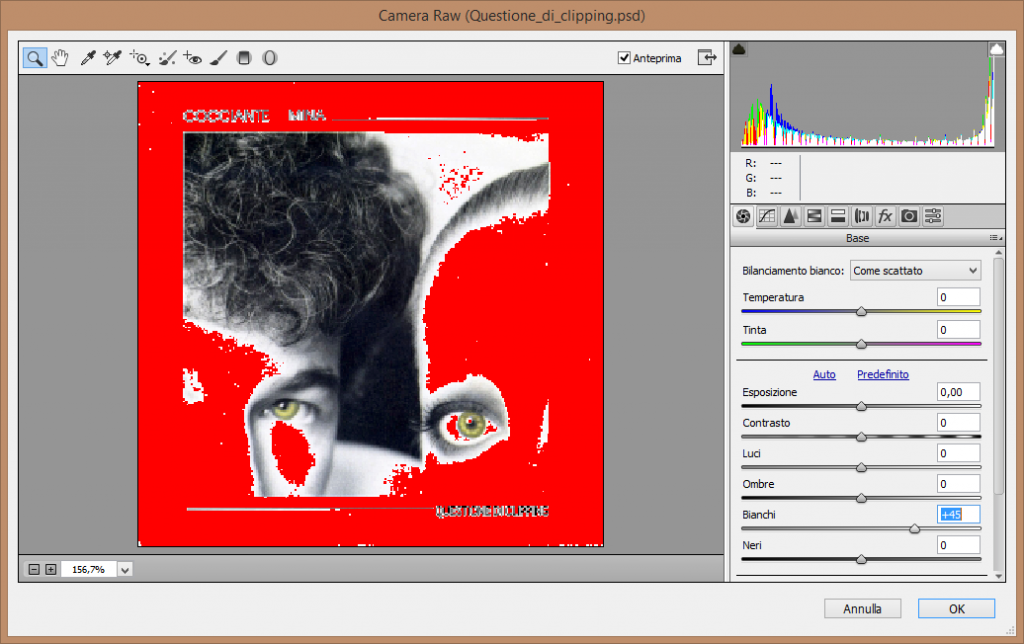Click the Tinta slider handle

pyautogui.click(x=861, y=344)
